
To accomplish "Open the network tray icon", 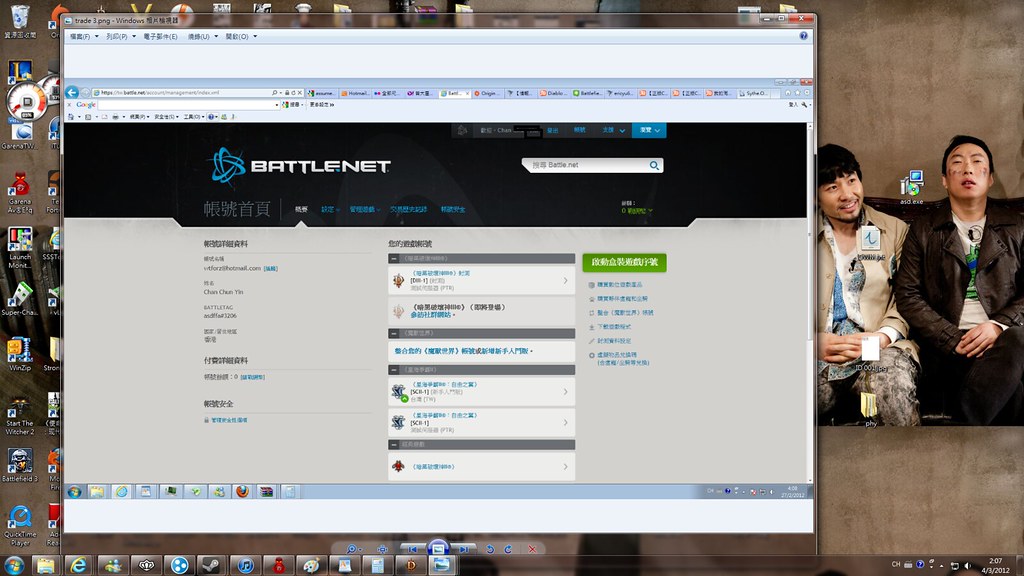I will [954, 566].
